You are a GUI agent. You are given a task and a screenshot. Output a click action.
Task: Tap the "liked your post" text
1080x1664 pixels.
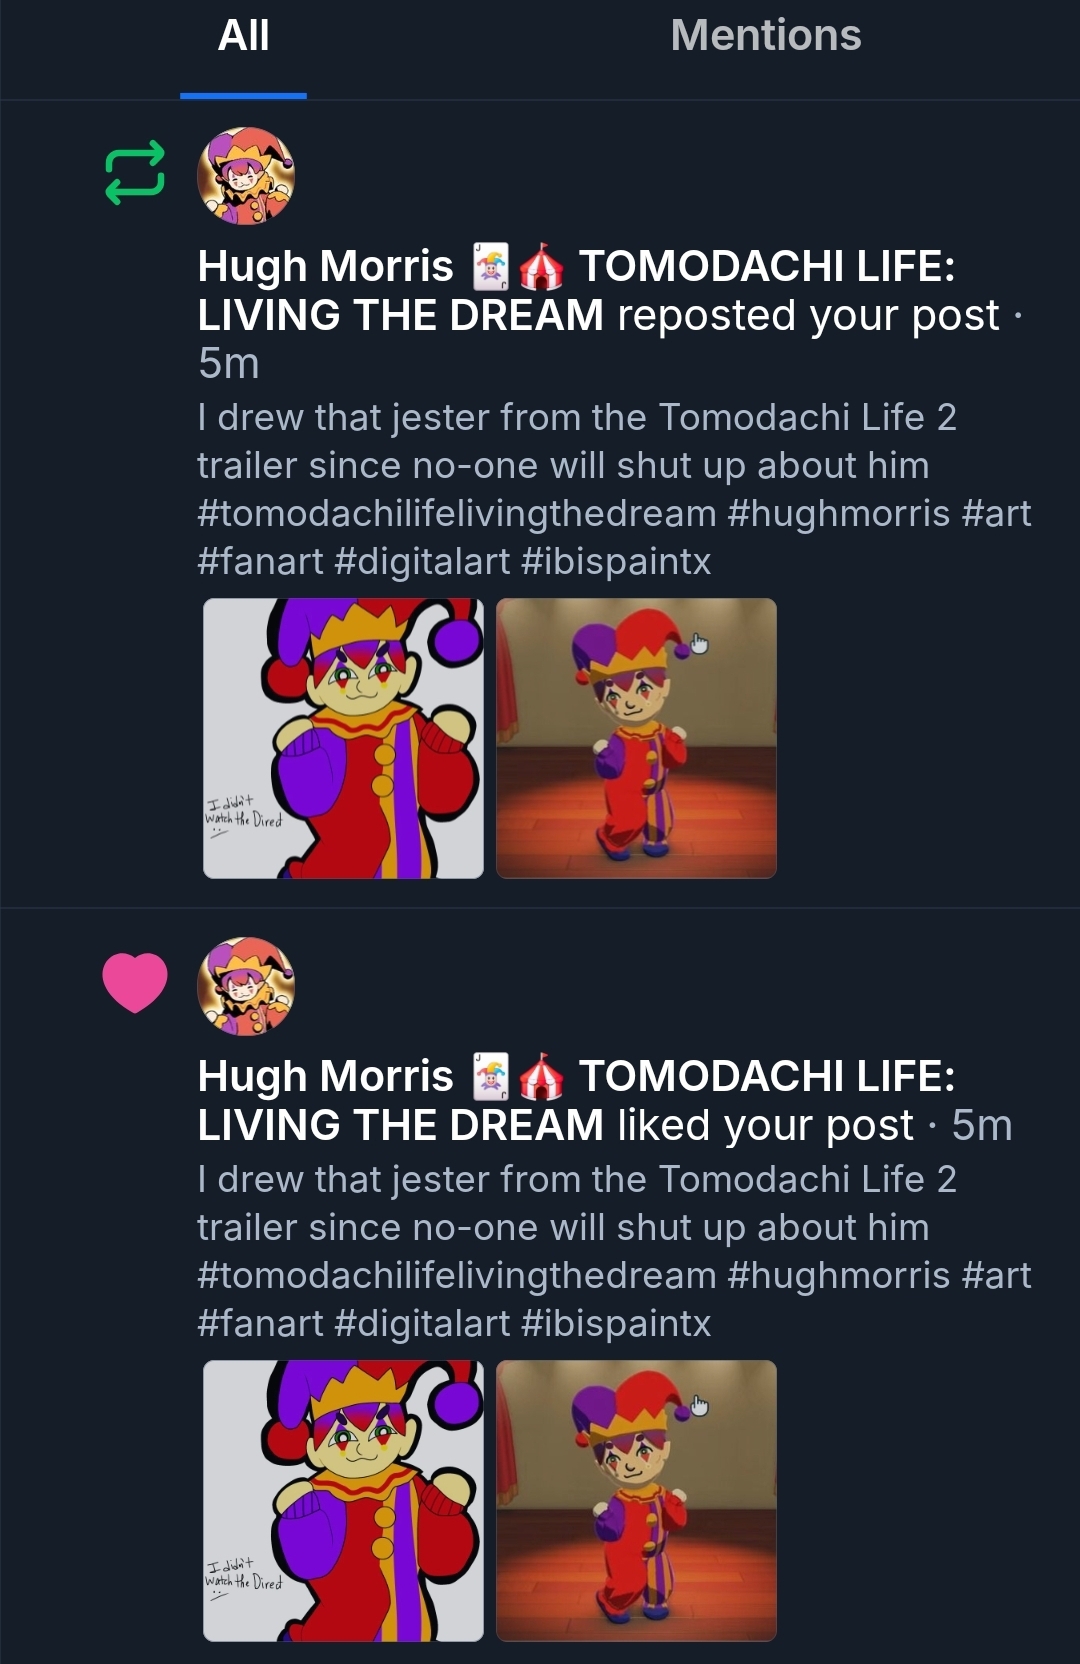click(x=765, y=1126)
